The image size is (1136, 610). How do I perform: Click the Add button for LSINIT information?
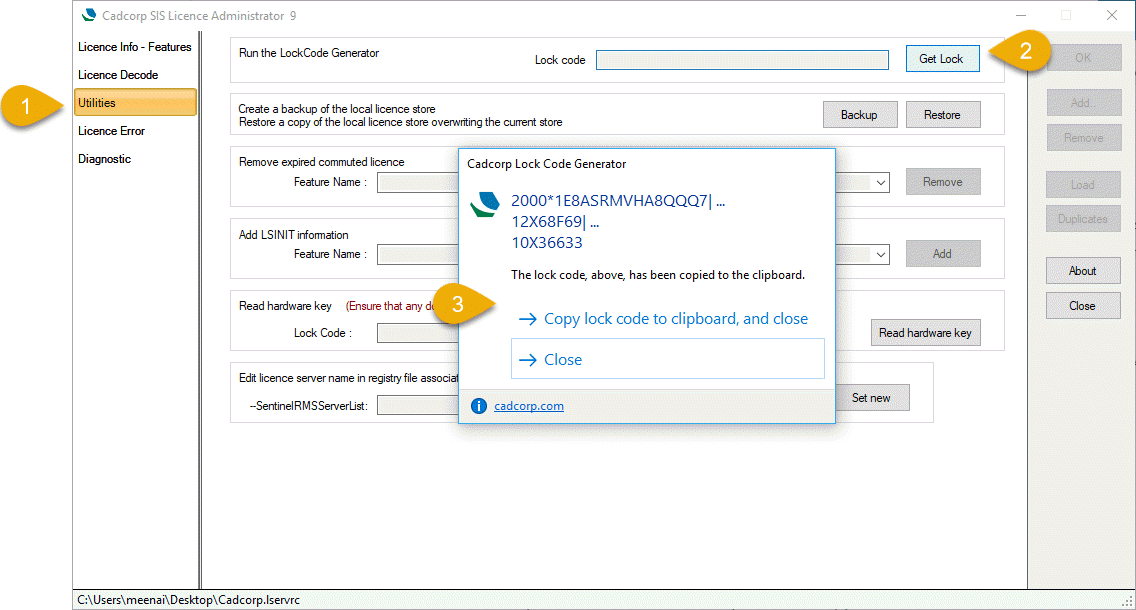click(x=943, y=254)
